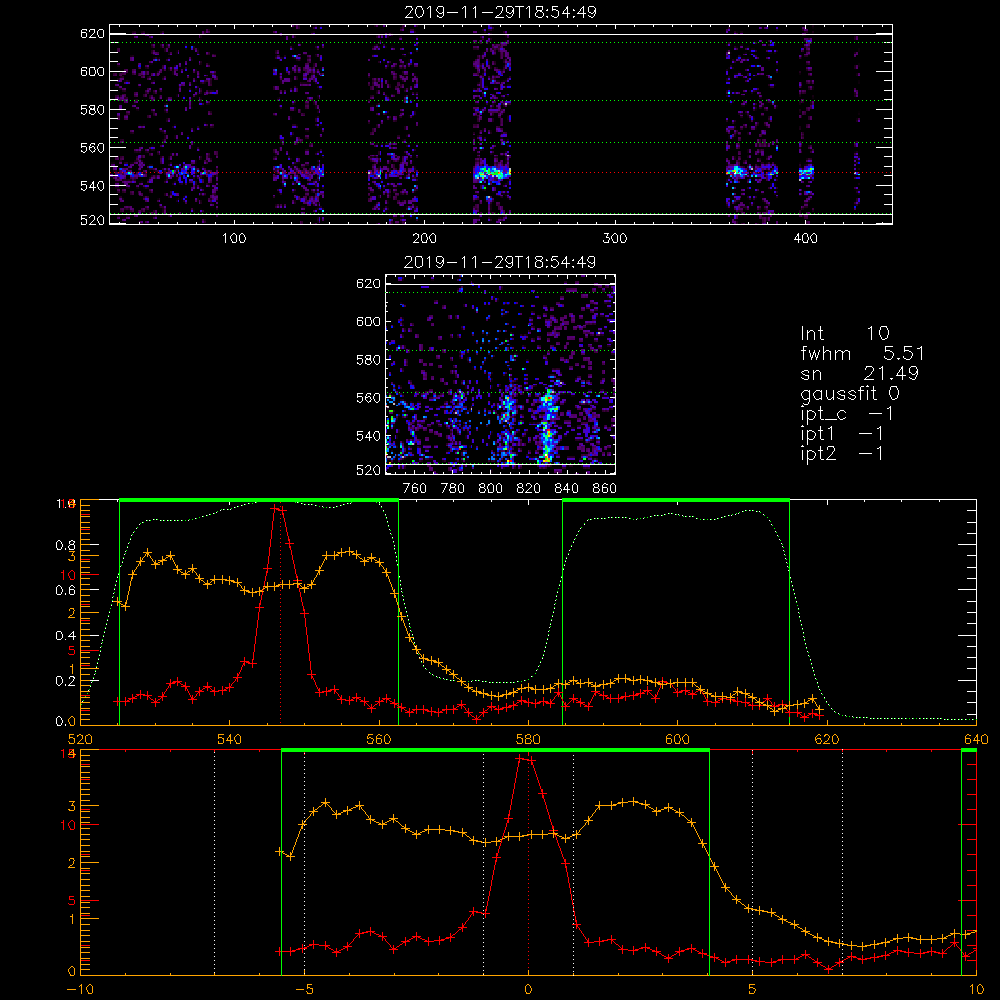Click x-axis label 5 of bottom plot
The width and height of the screenshot is (1000, 1000).
pyautogui.click(x=753, y=990)
